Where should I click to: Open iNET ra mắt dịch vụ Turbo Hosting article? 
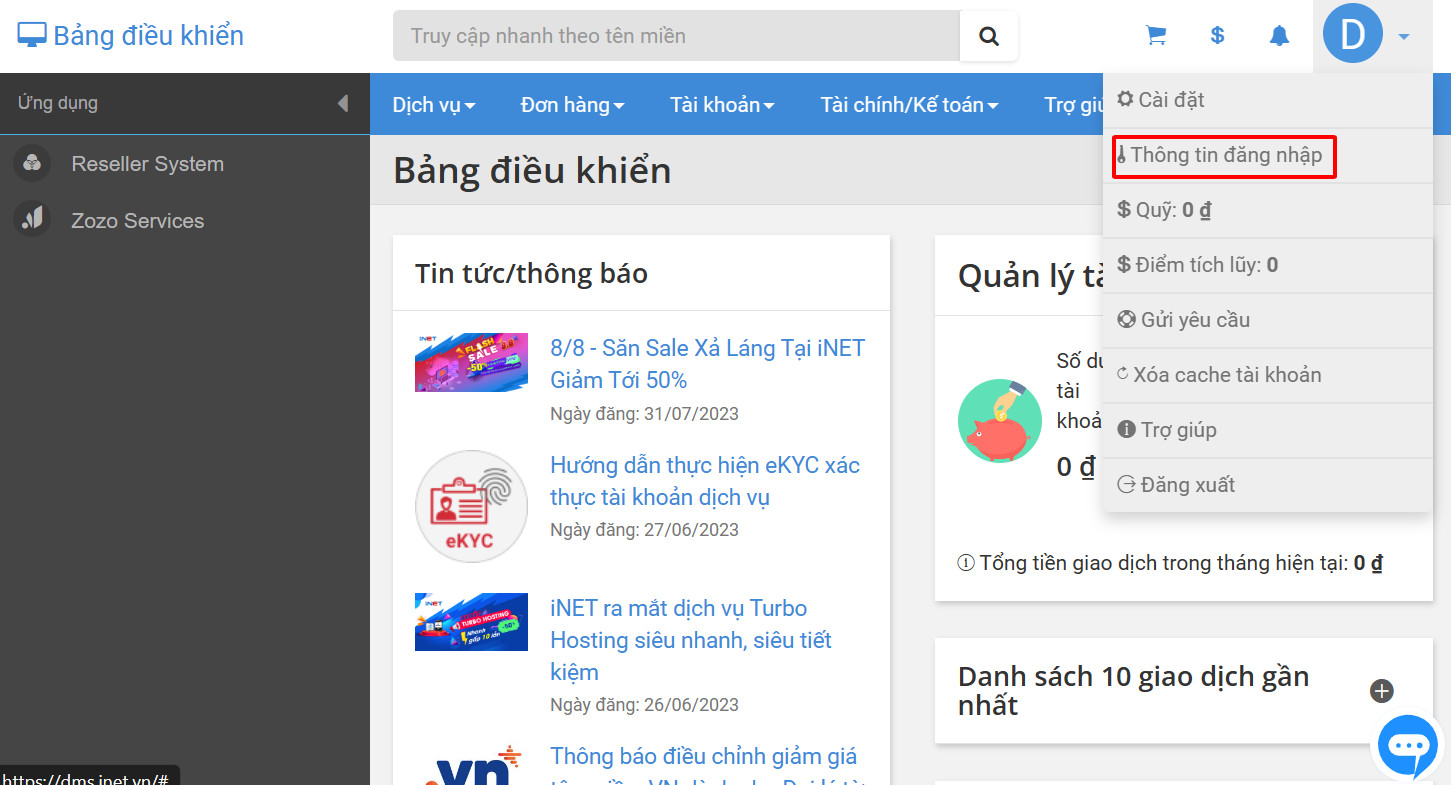691,640
